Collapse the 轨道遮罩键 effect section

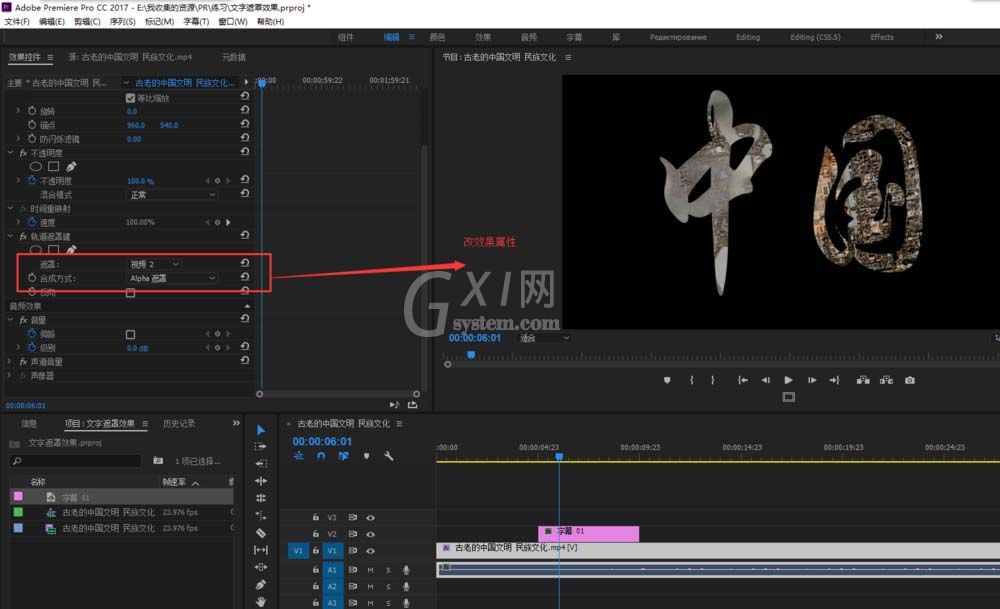click(10, 237)
